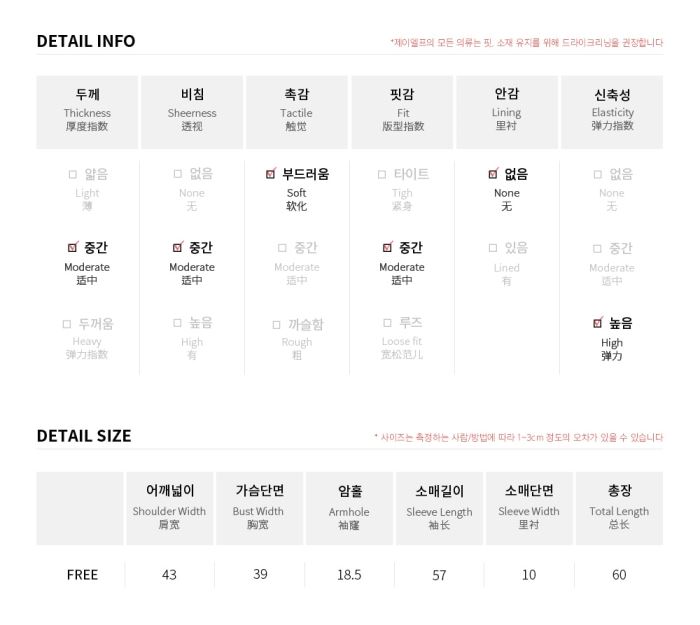Toggle the Moderate fit checkbox
Viewport: 700px width, 625px height.
pyautogui.click(x=388, y=247)
